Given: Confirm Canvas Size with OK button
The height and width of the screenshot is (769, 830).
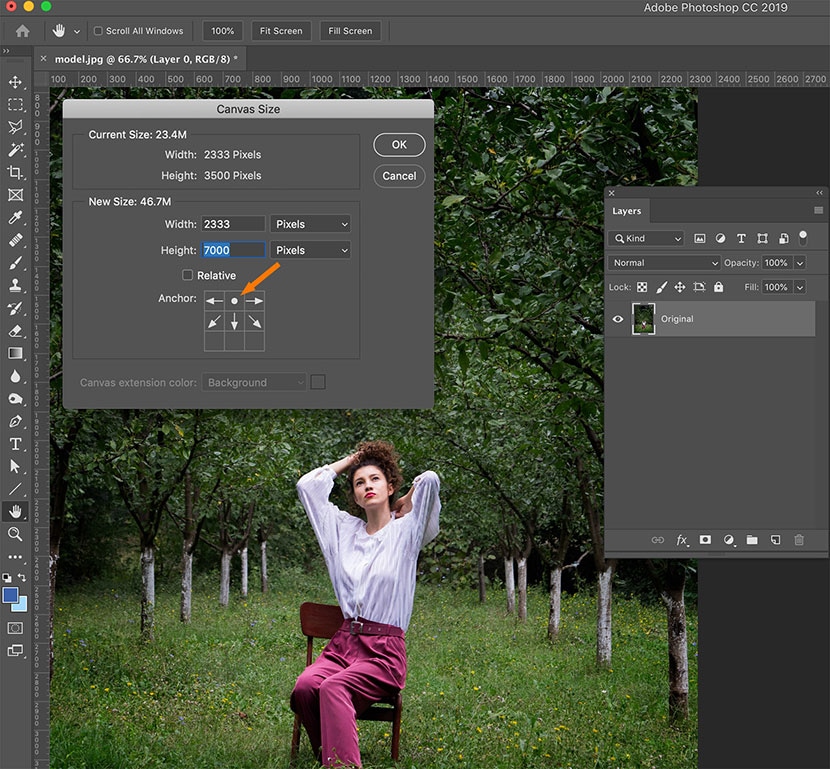Looking at the screenshot, I should pyautogui.click(x=399, y=145).
